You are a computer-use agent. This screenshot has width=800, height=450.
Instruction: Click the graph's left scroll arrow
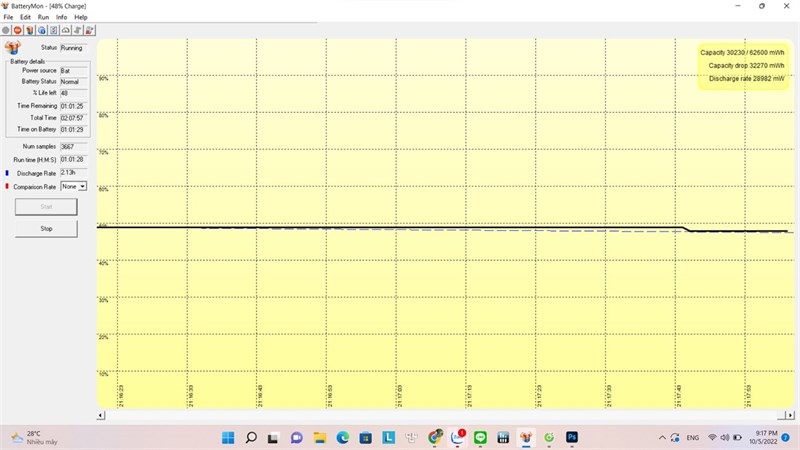coord(101,415)
